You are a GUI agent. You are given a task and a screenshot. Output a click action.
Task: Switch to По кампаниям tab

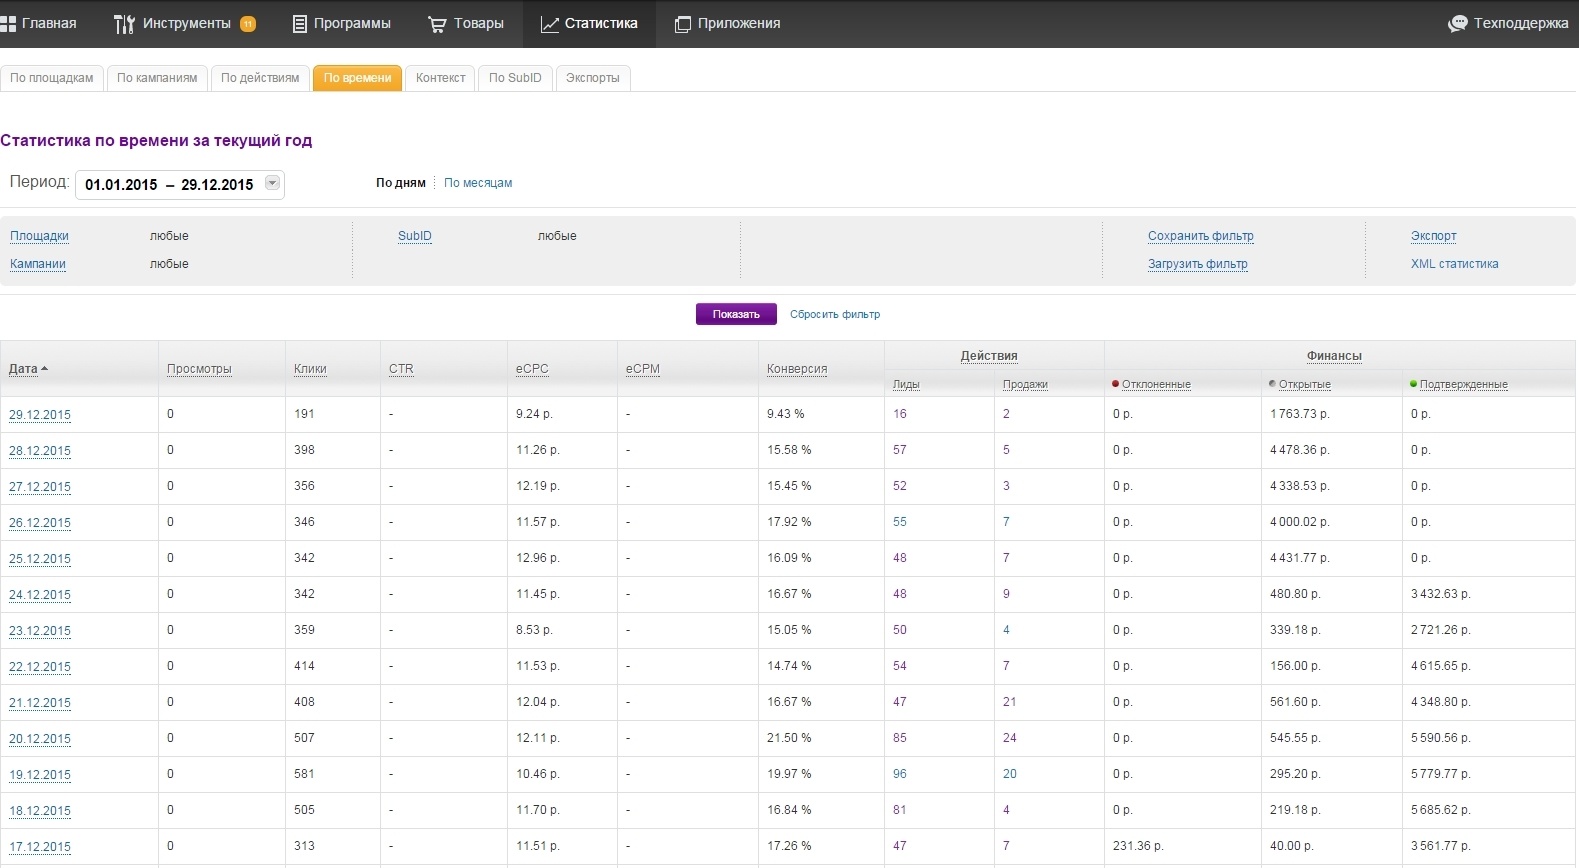point(157,78)
